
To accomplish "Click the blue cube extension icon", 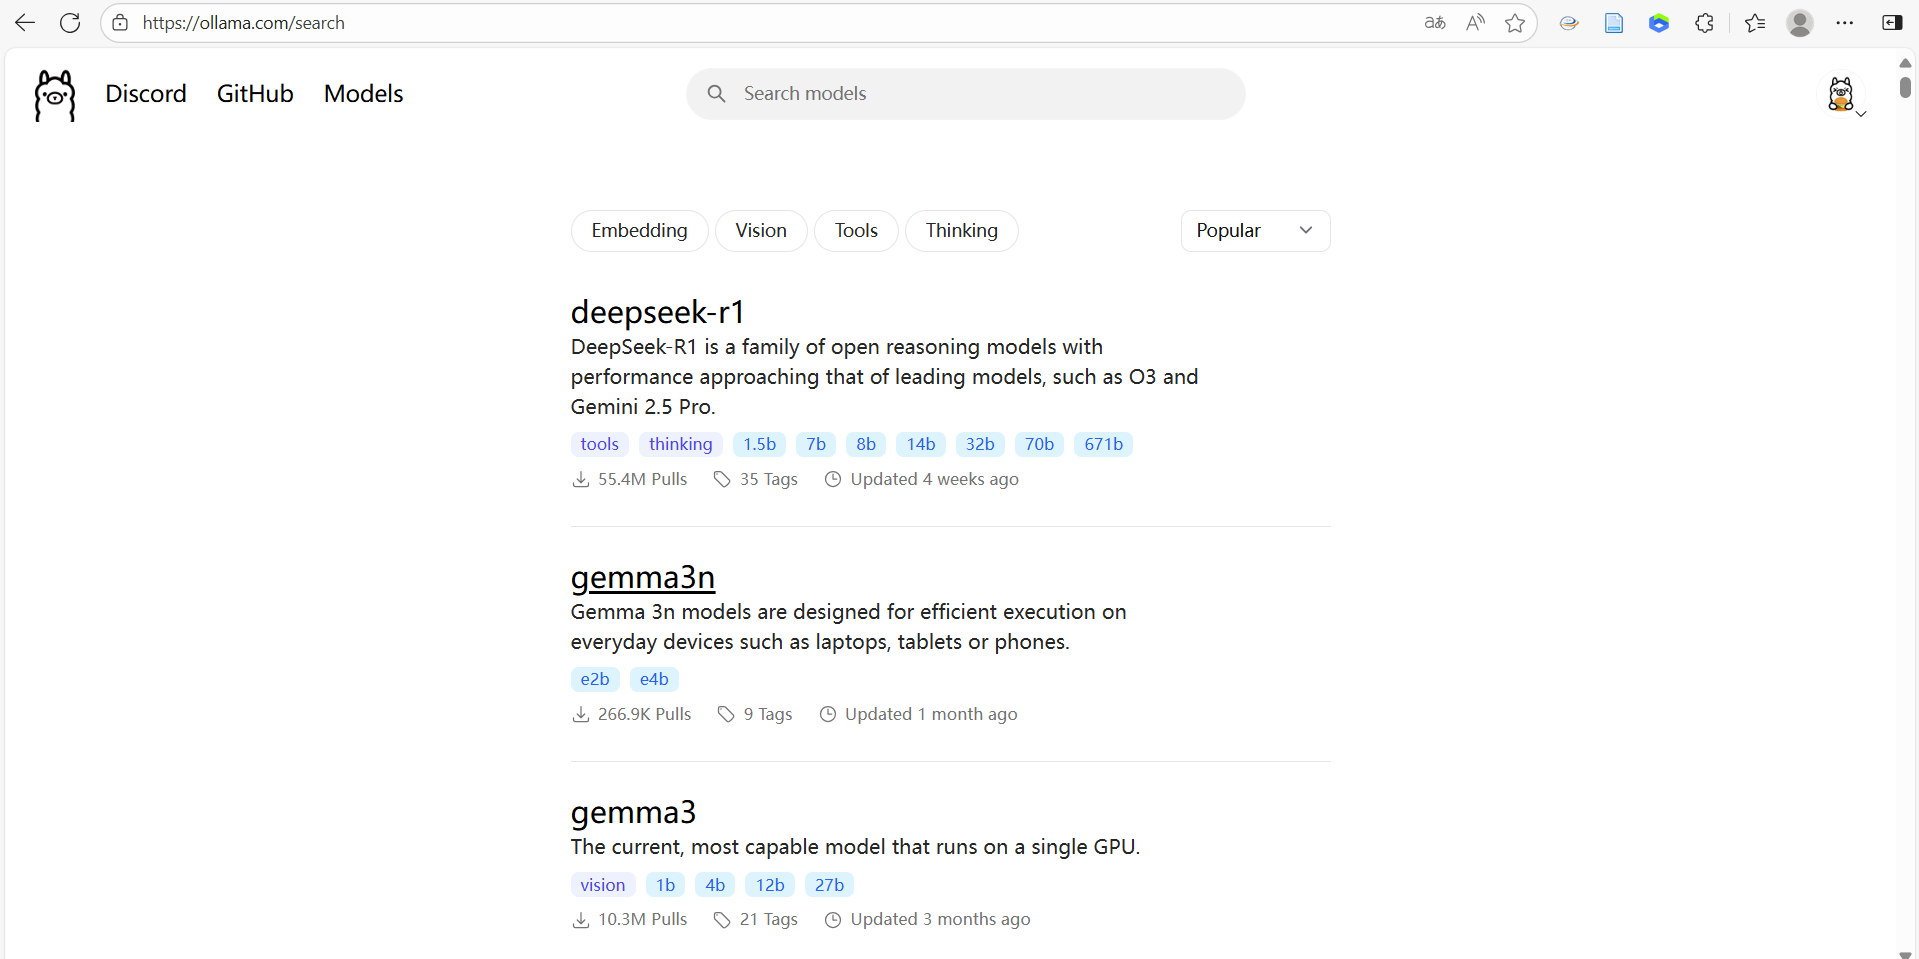I will coord(1659,23).
